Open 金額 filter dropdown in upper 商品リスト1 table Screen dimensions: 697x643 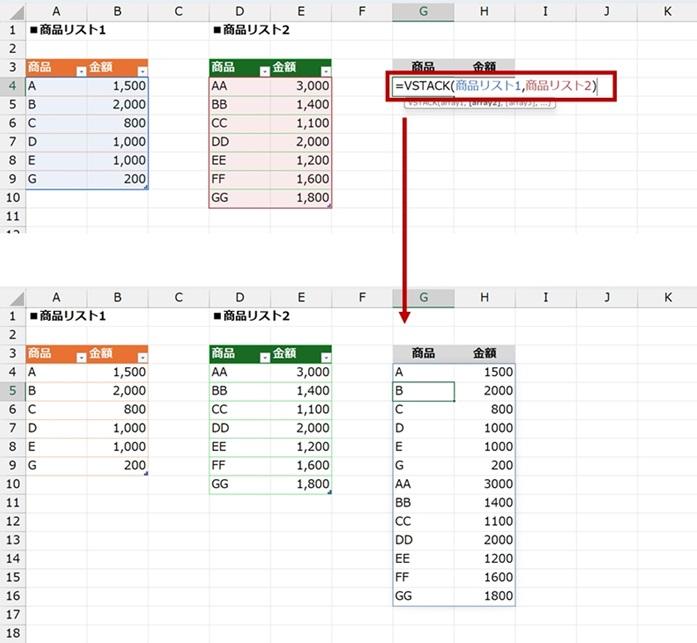pos(141,71)
